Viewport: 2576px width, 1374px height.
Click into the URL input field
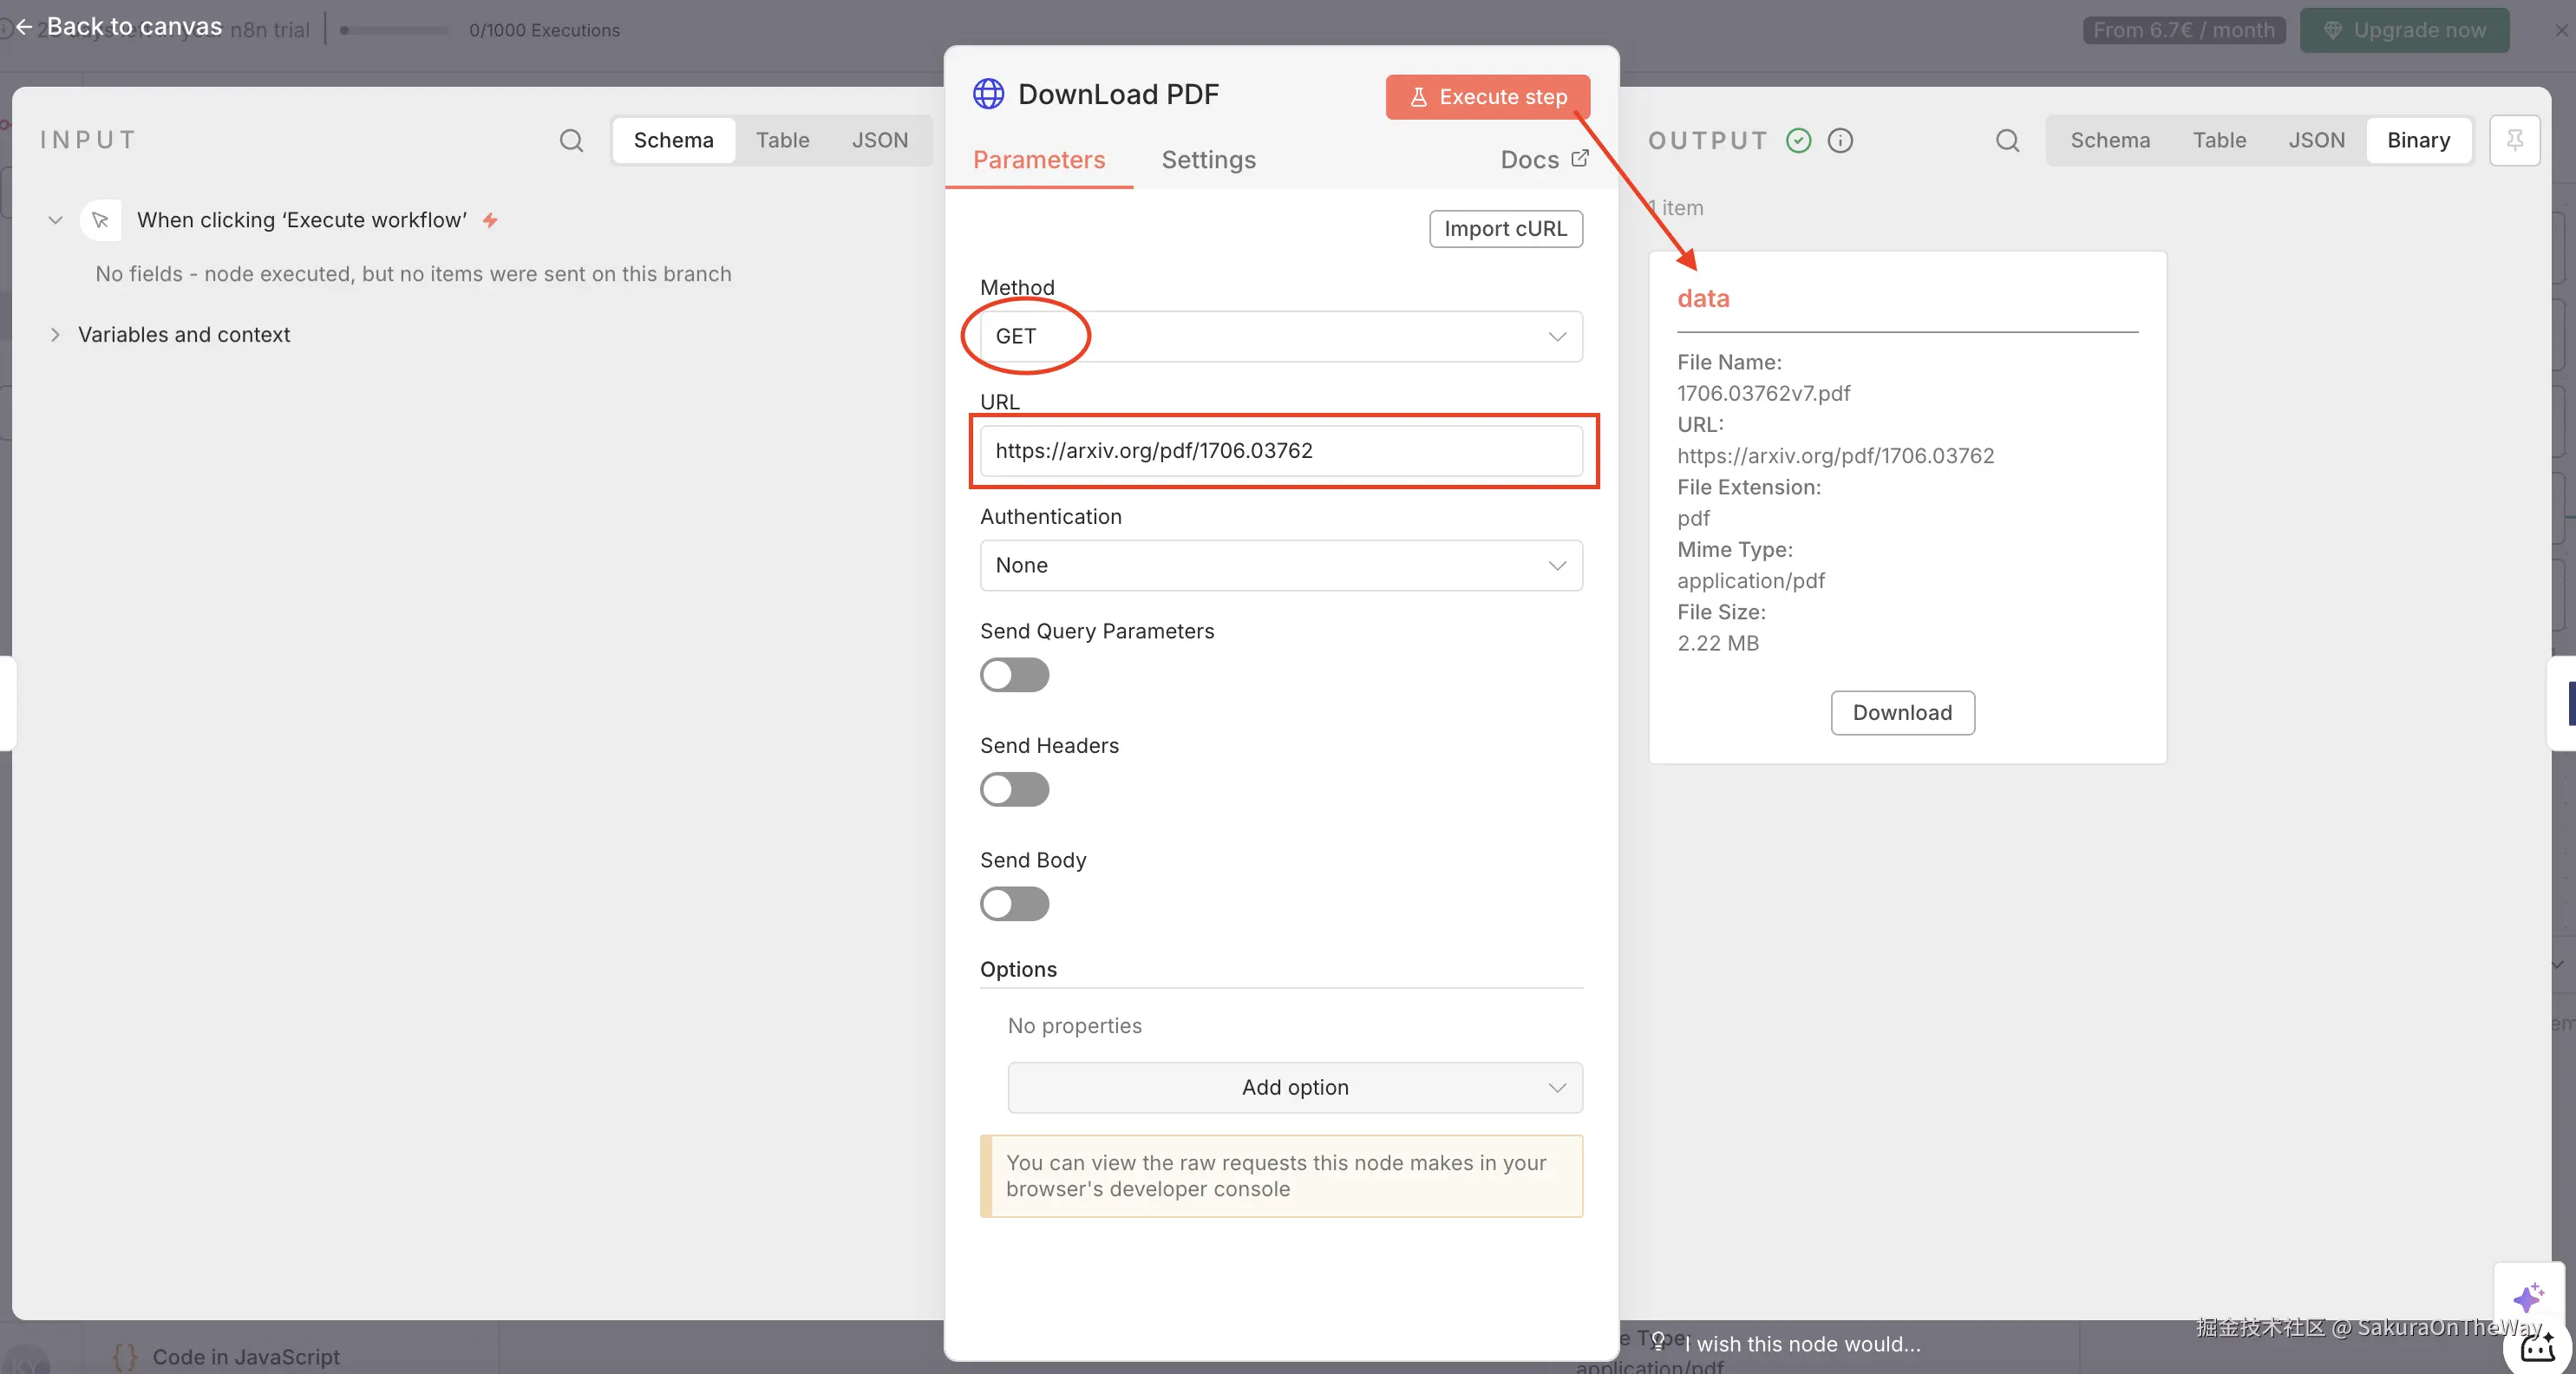(x=1280, y=451)
